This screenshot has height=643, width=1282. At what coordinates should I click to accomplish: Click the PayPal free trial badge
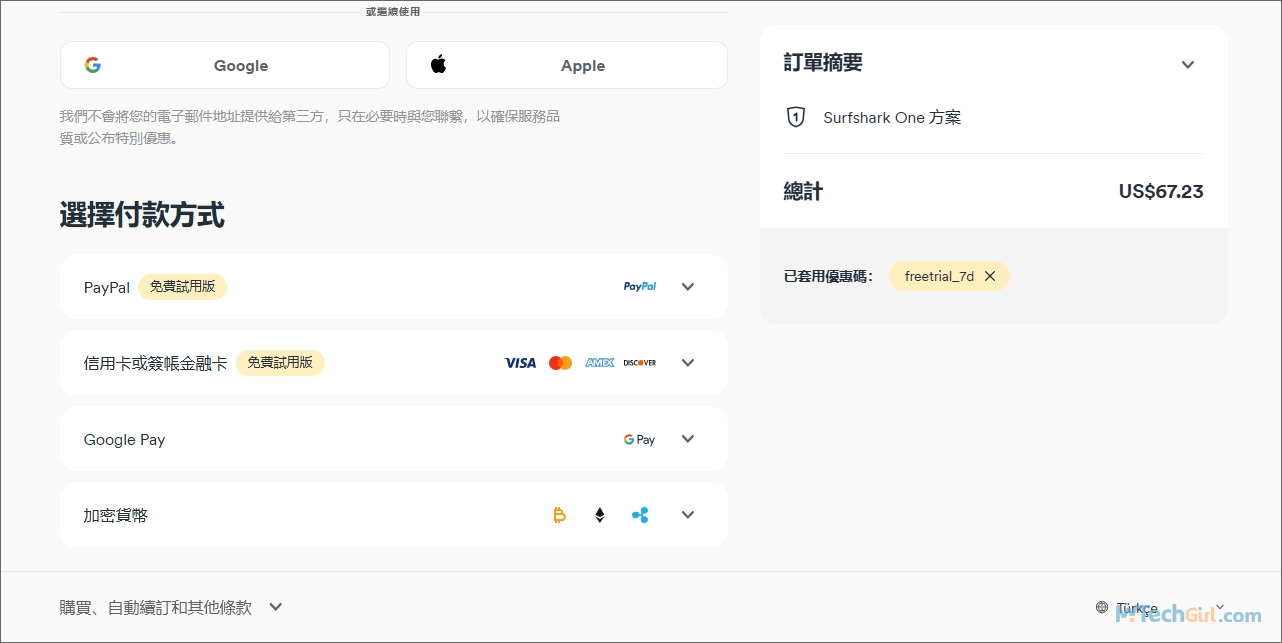182,287
